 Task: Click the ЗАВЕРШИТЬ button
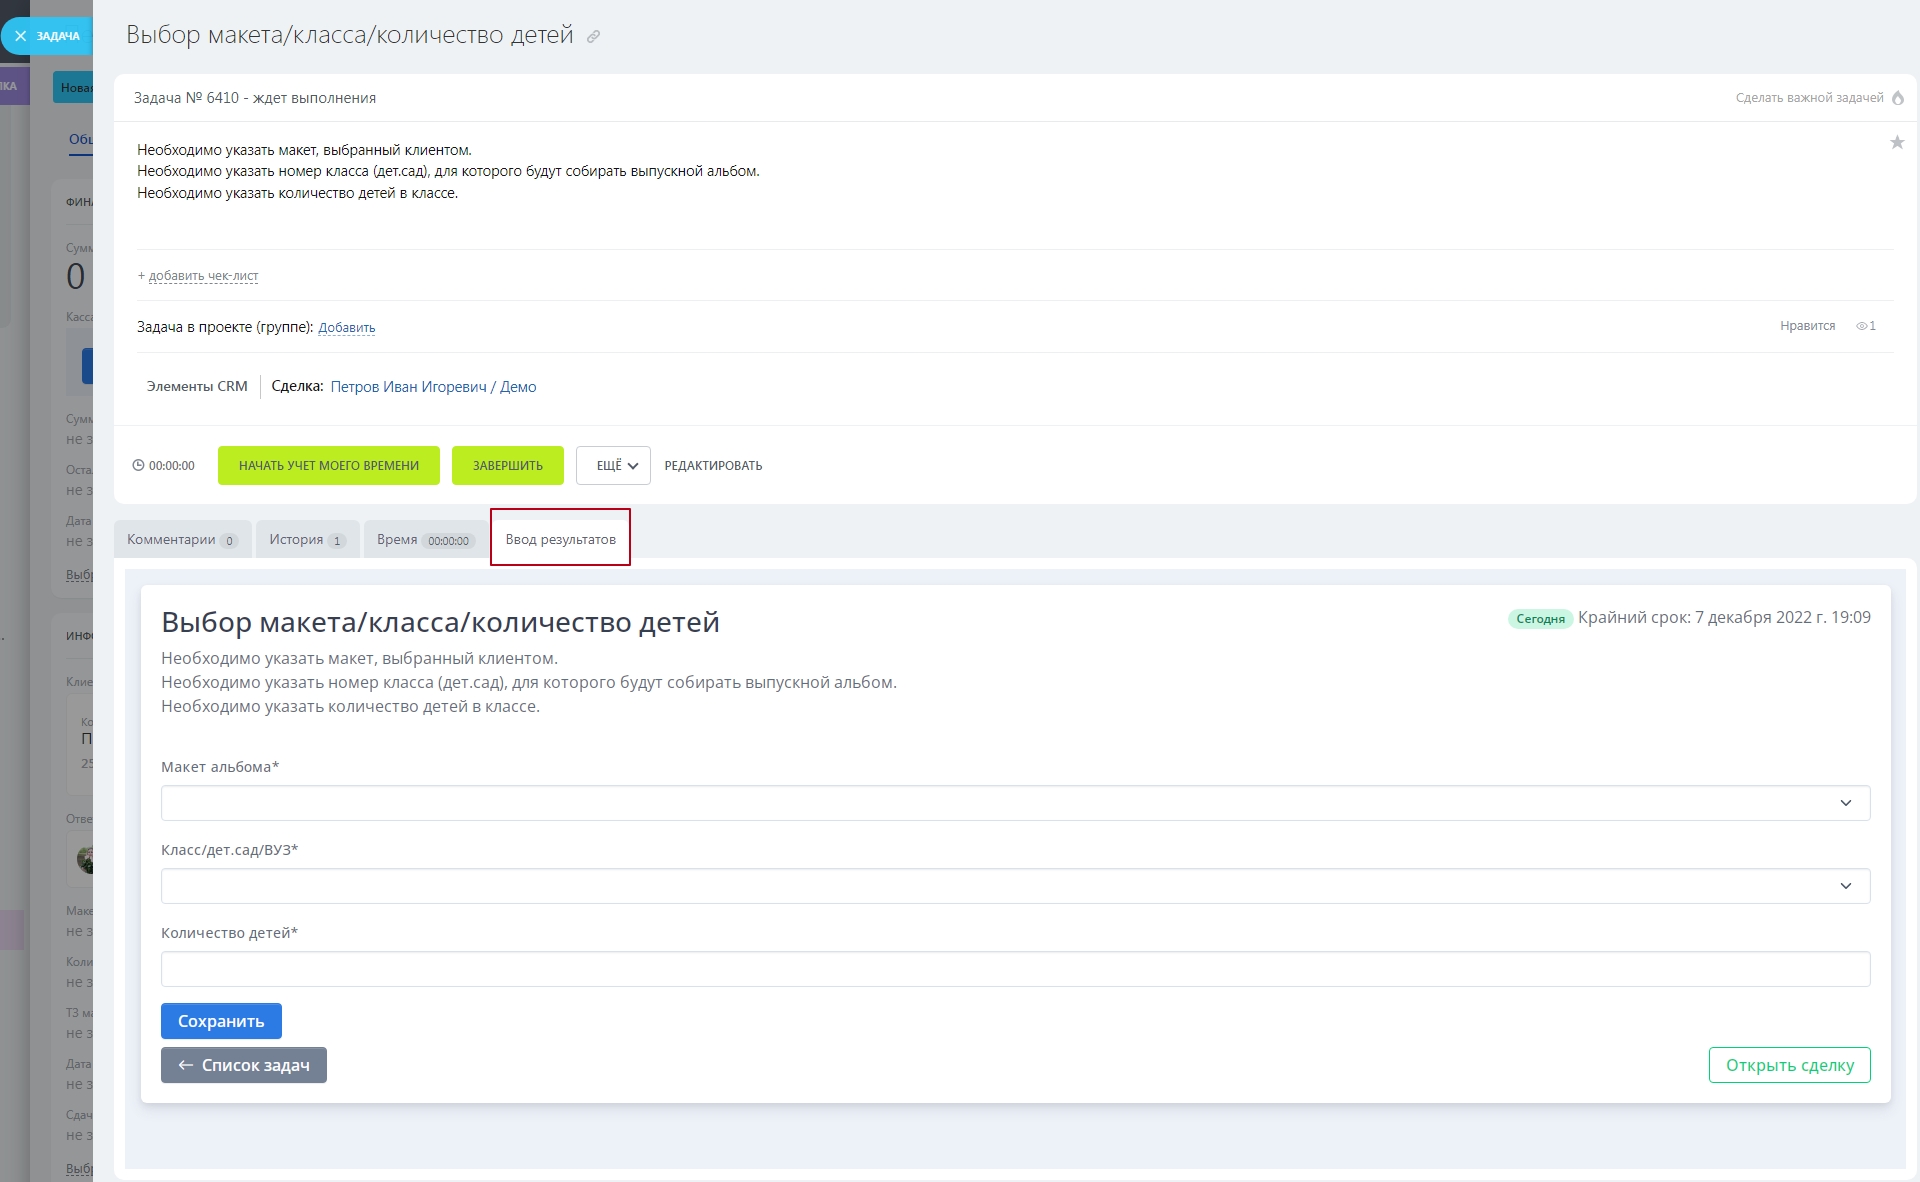click(508, 466)
